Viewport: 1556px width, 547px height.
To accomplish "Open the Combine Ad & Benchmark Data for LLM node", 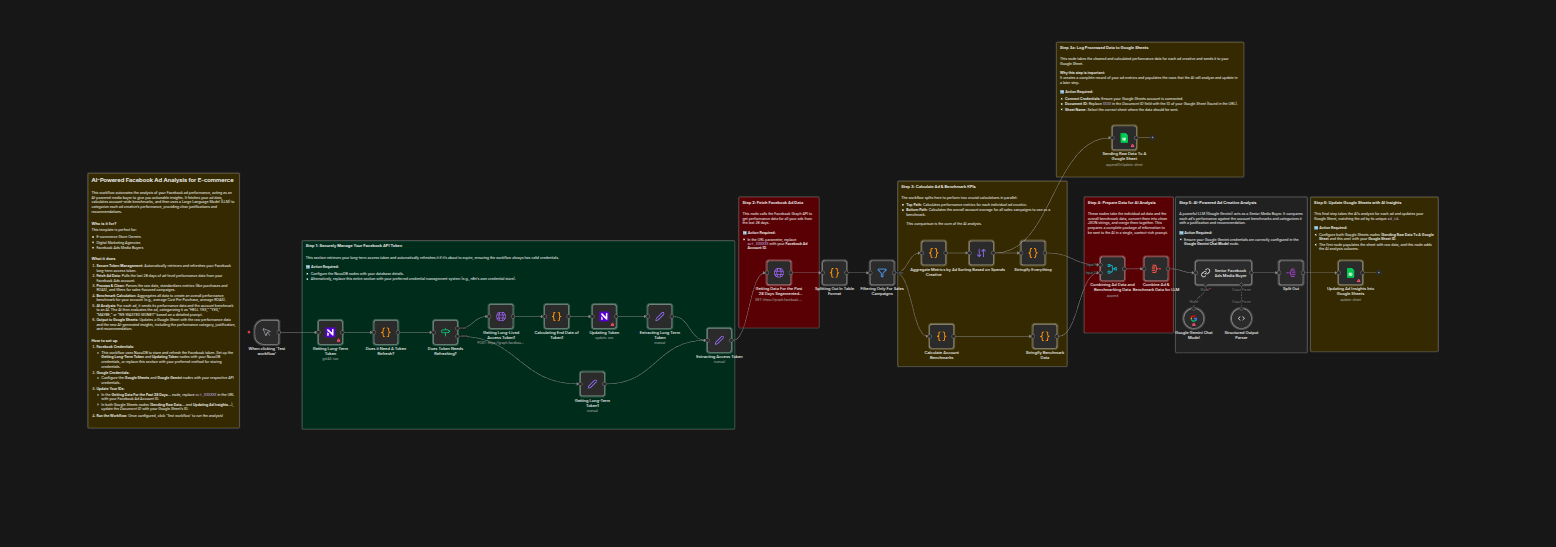I will point(1156,269).
